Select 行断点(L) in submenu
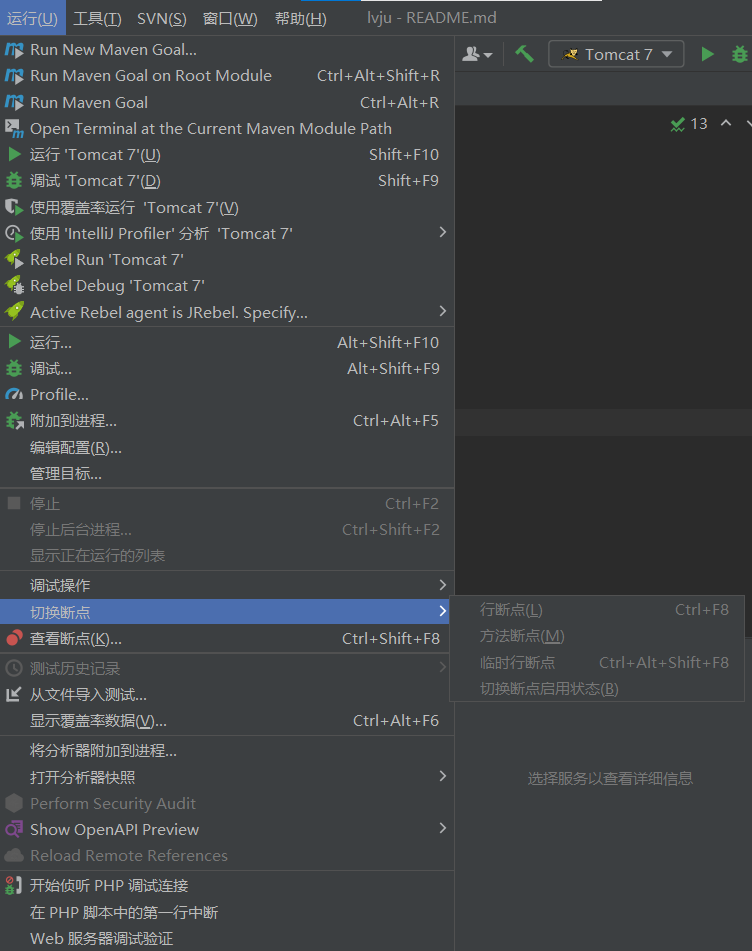This screenshot has width=752, height=951. [597, 610]
